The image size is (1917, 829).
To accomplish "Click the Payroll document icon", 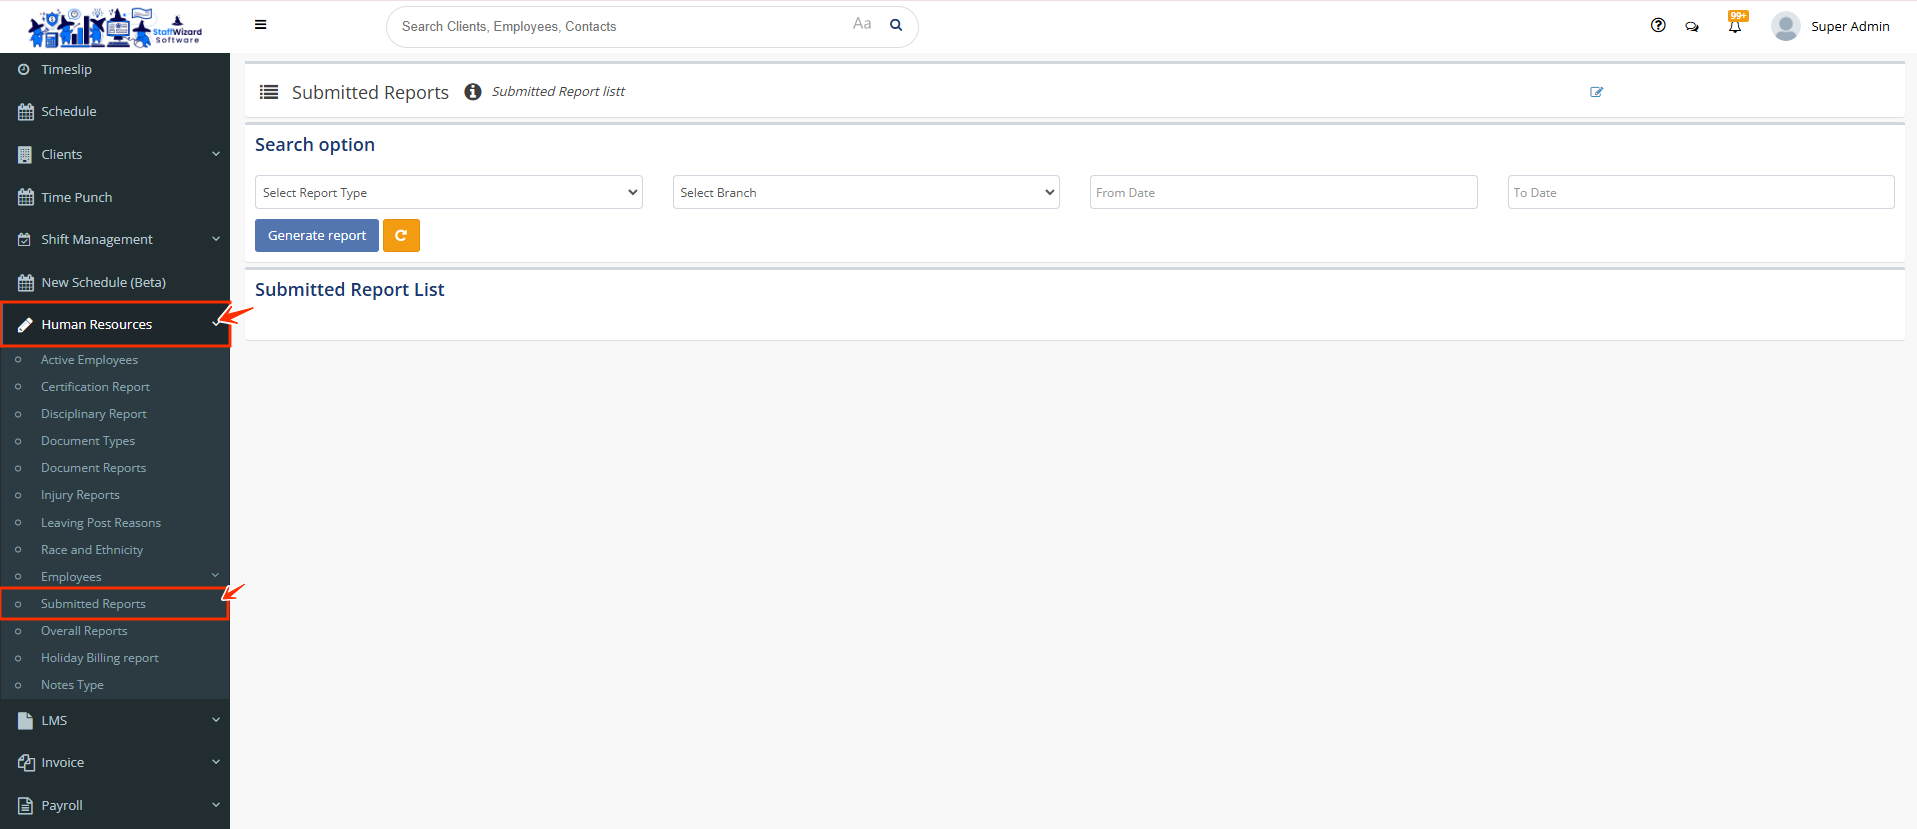I will tap(26, 806).
